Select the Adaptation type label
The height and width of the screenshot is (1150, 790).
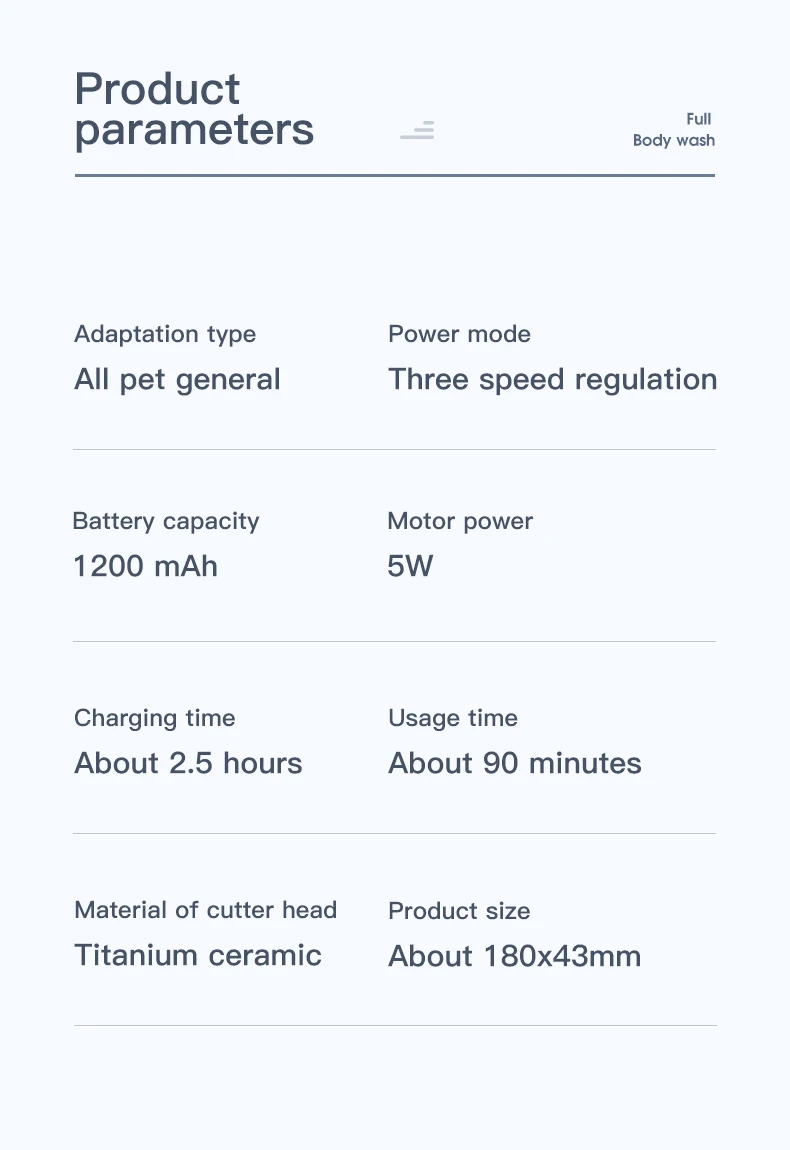point(165,334)
